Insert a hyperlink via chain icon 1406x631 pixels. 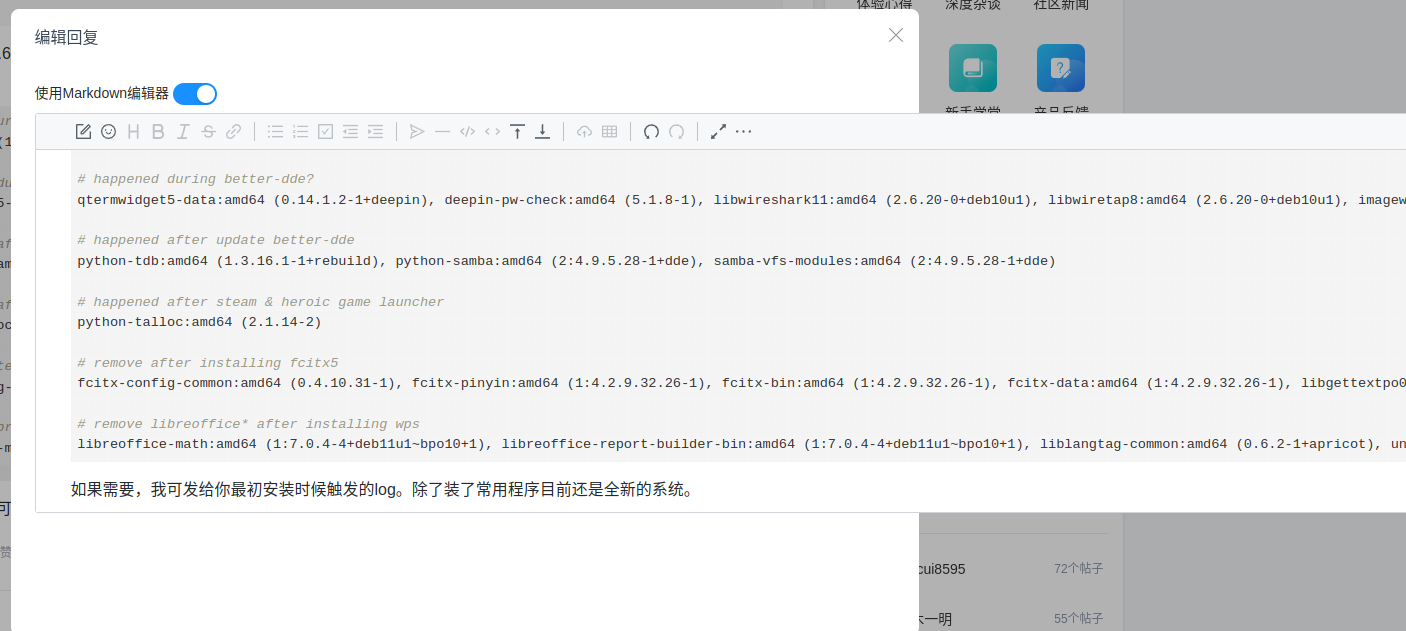point(233,131)
